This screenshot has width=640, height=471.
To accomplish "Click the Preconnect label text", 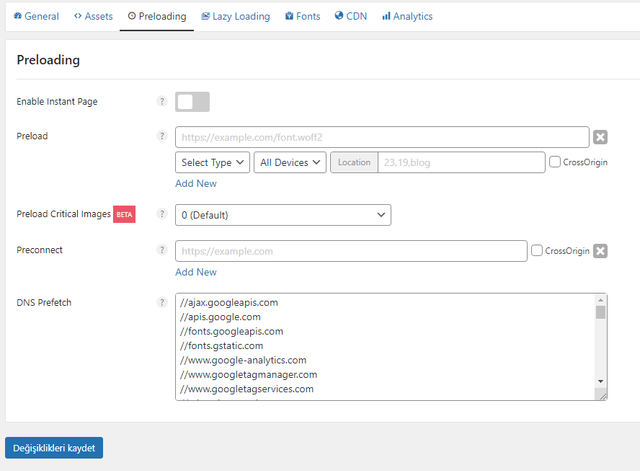I will [40, 250].
